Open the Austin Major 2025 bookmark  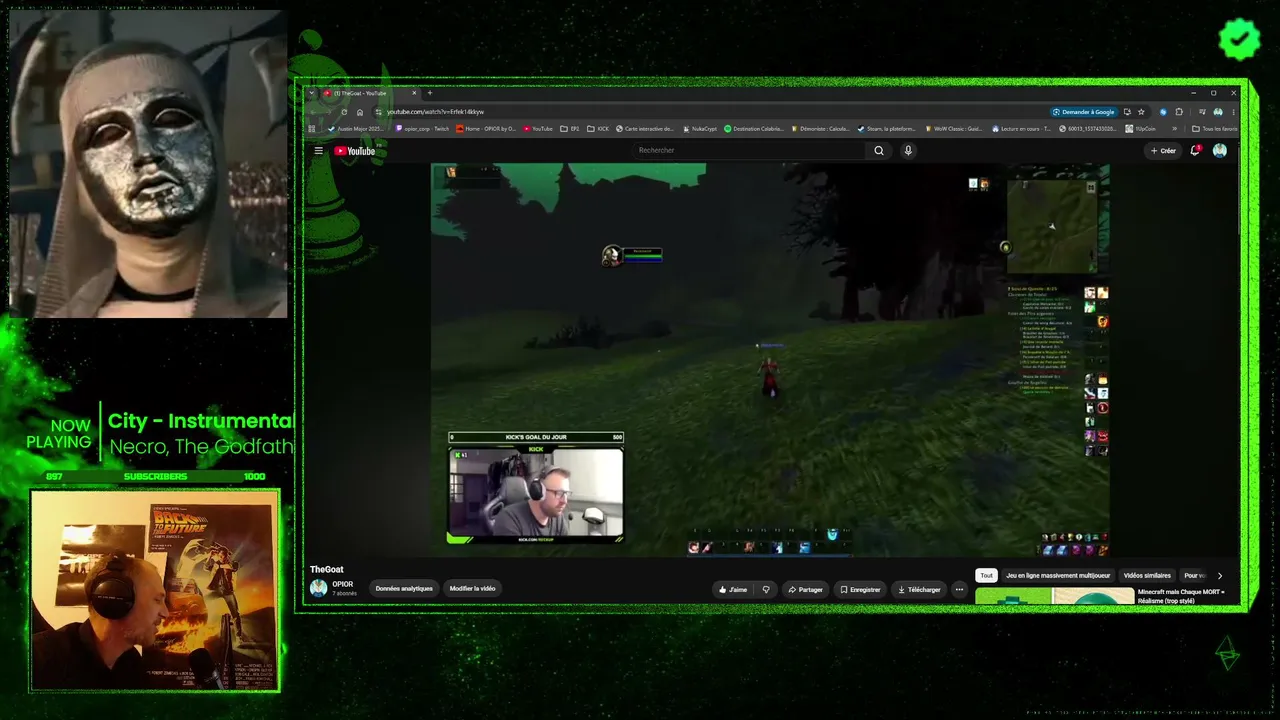[356, 129]
